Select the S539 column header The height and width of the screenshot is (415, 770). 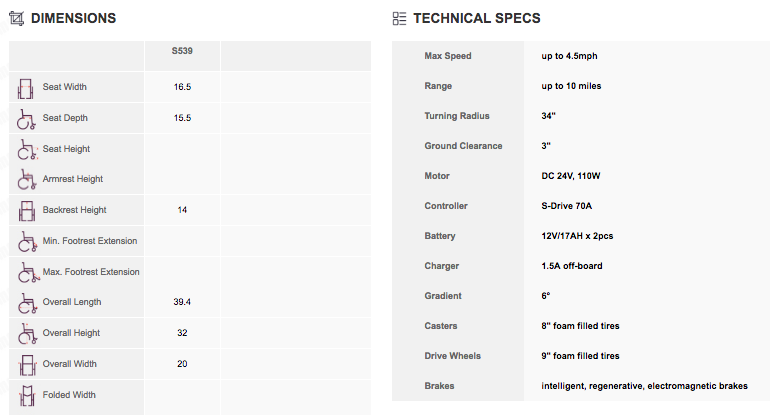point(182,51)
